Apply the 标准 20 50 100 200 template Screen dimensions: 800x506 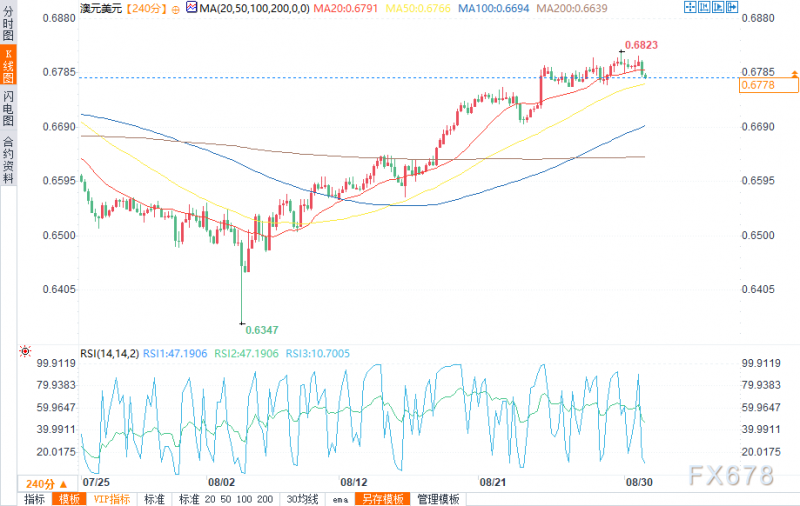226,499
